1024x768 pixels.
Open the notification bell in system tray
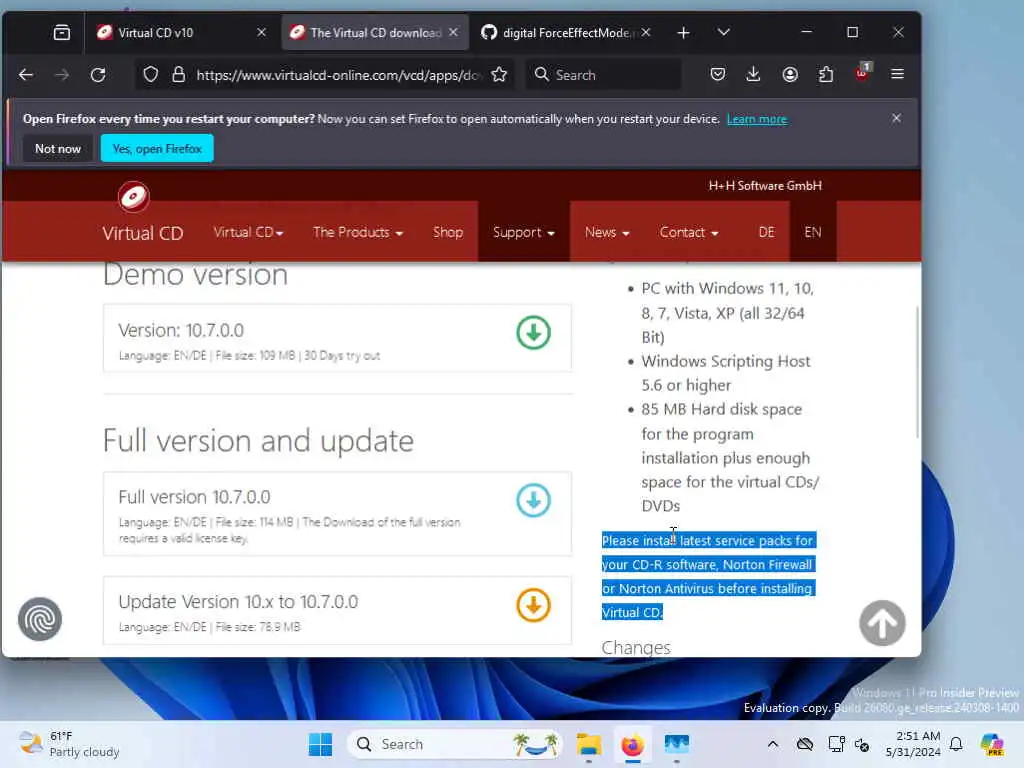[956, 744]
